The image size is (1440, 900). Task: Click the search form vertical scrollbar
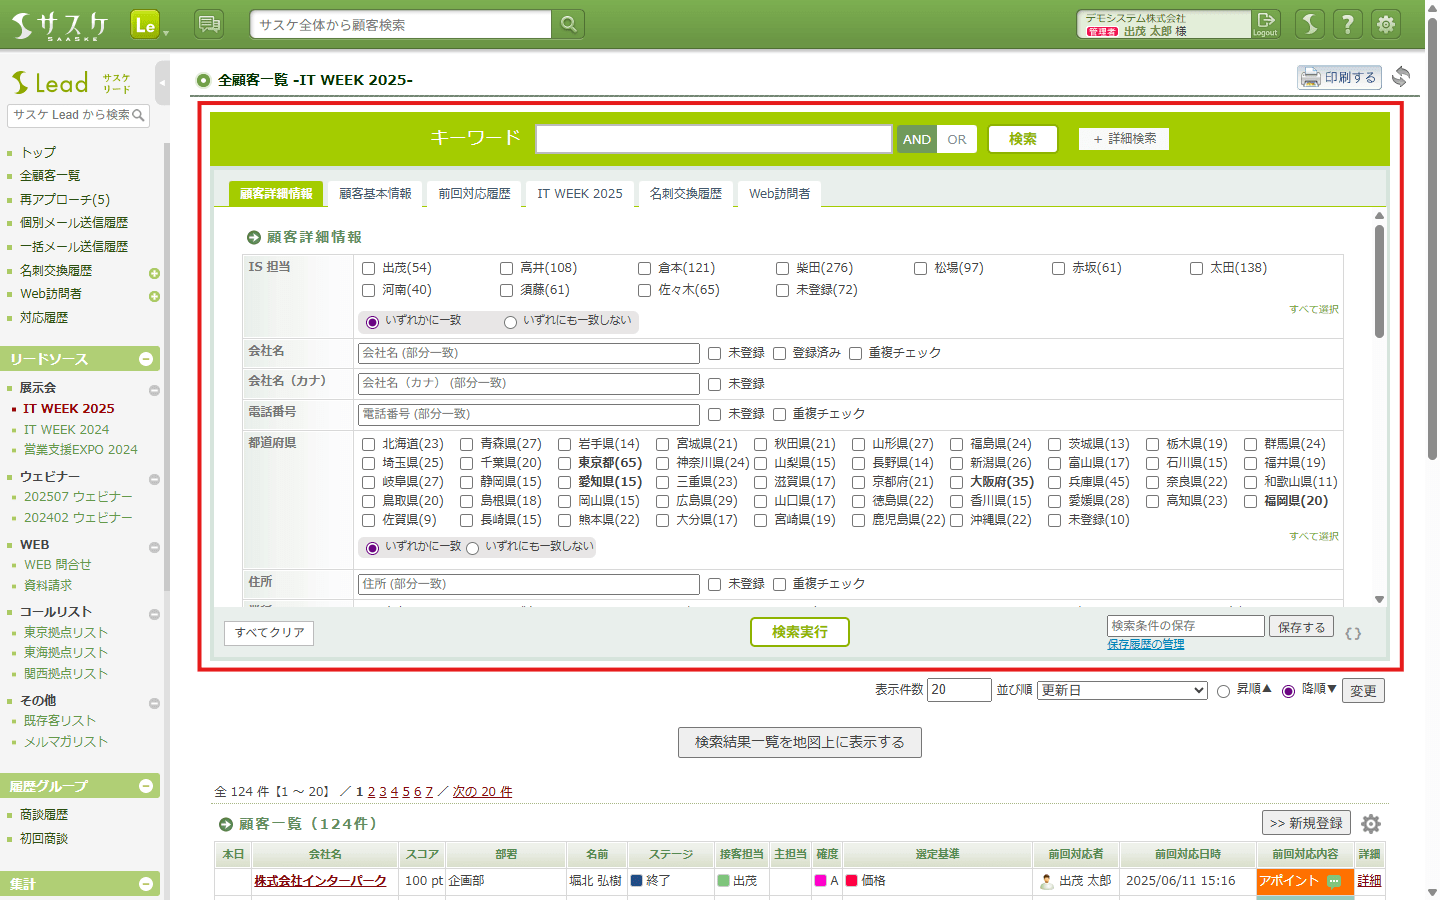tap(1379, 282)
